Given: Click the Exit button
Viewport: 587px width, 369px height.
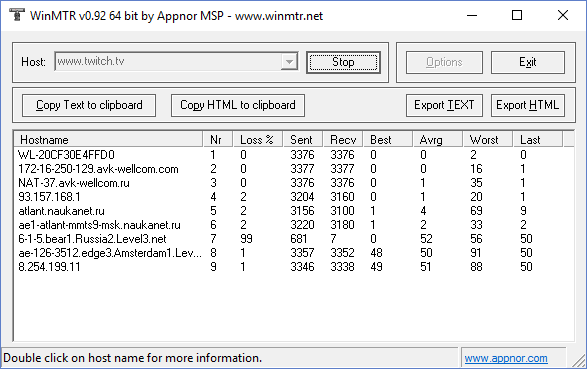Looking at the screenshot, I should coord(527,62).
